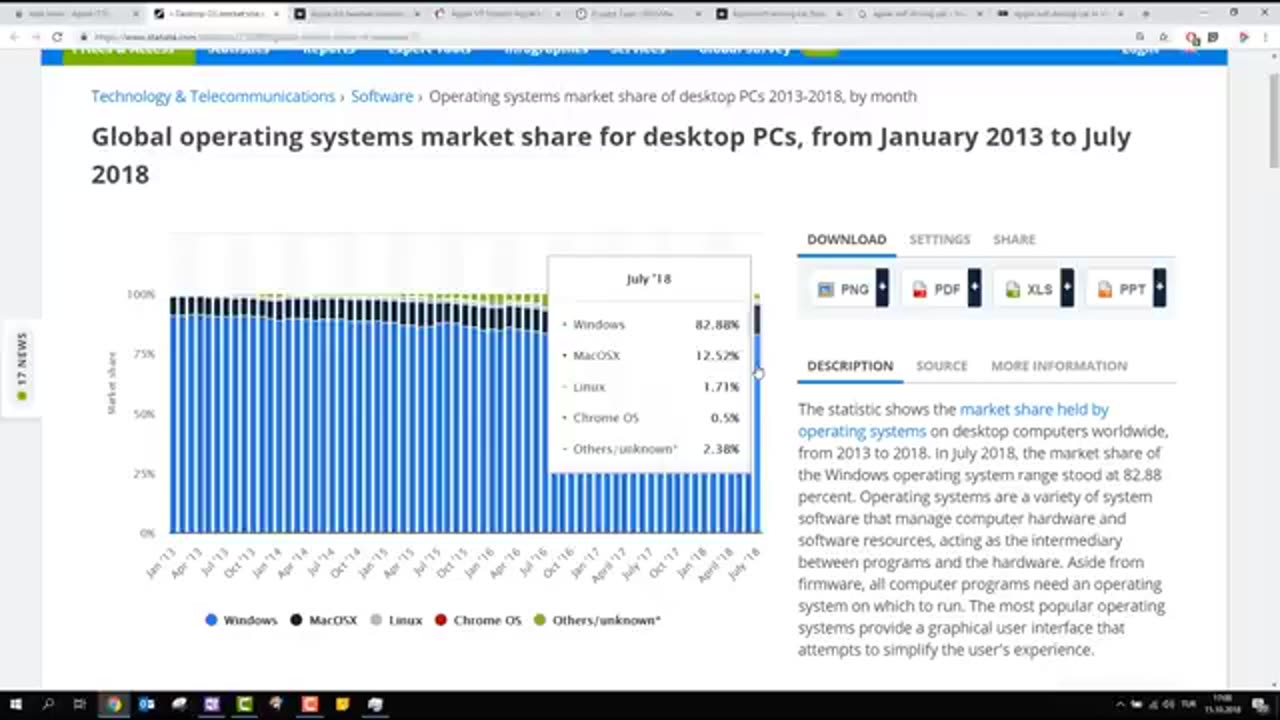
Task: Click the browser forward arrow
Action: (x=35, y=37)
